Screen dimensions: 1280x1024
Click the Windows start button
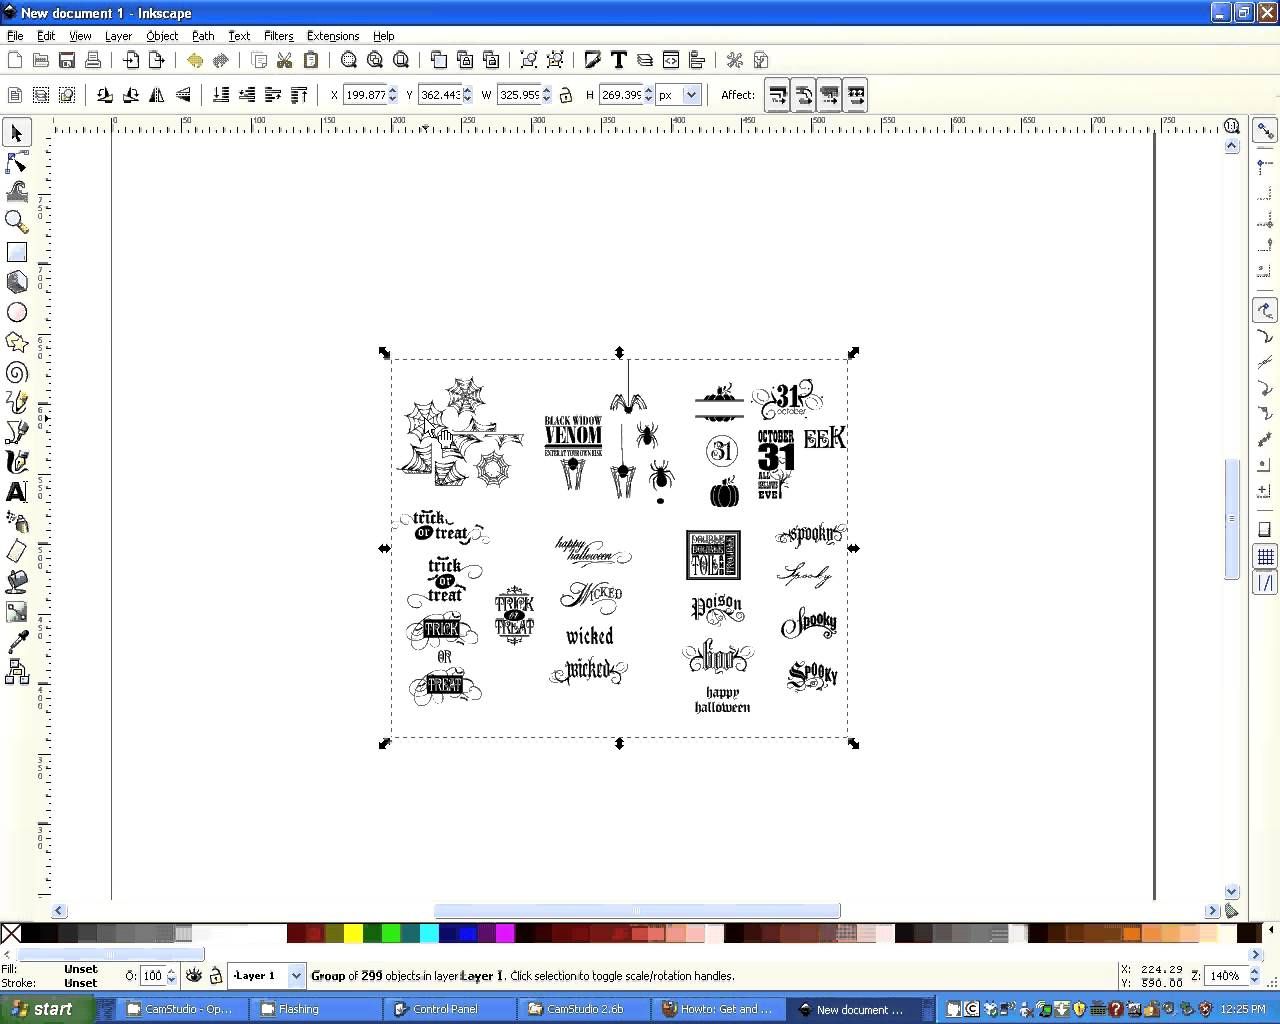point(48,1009)
